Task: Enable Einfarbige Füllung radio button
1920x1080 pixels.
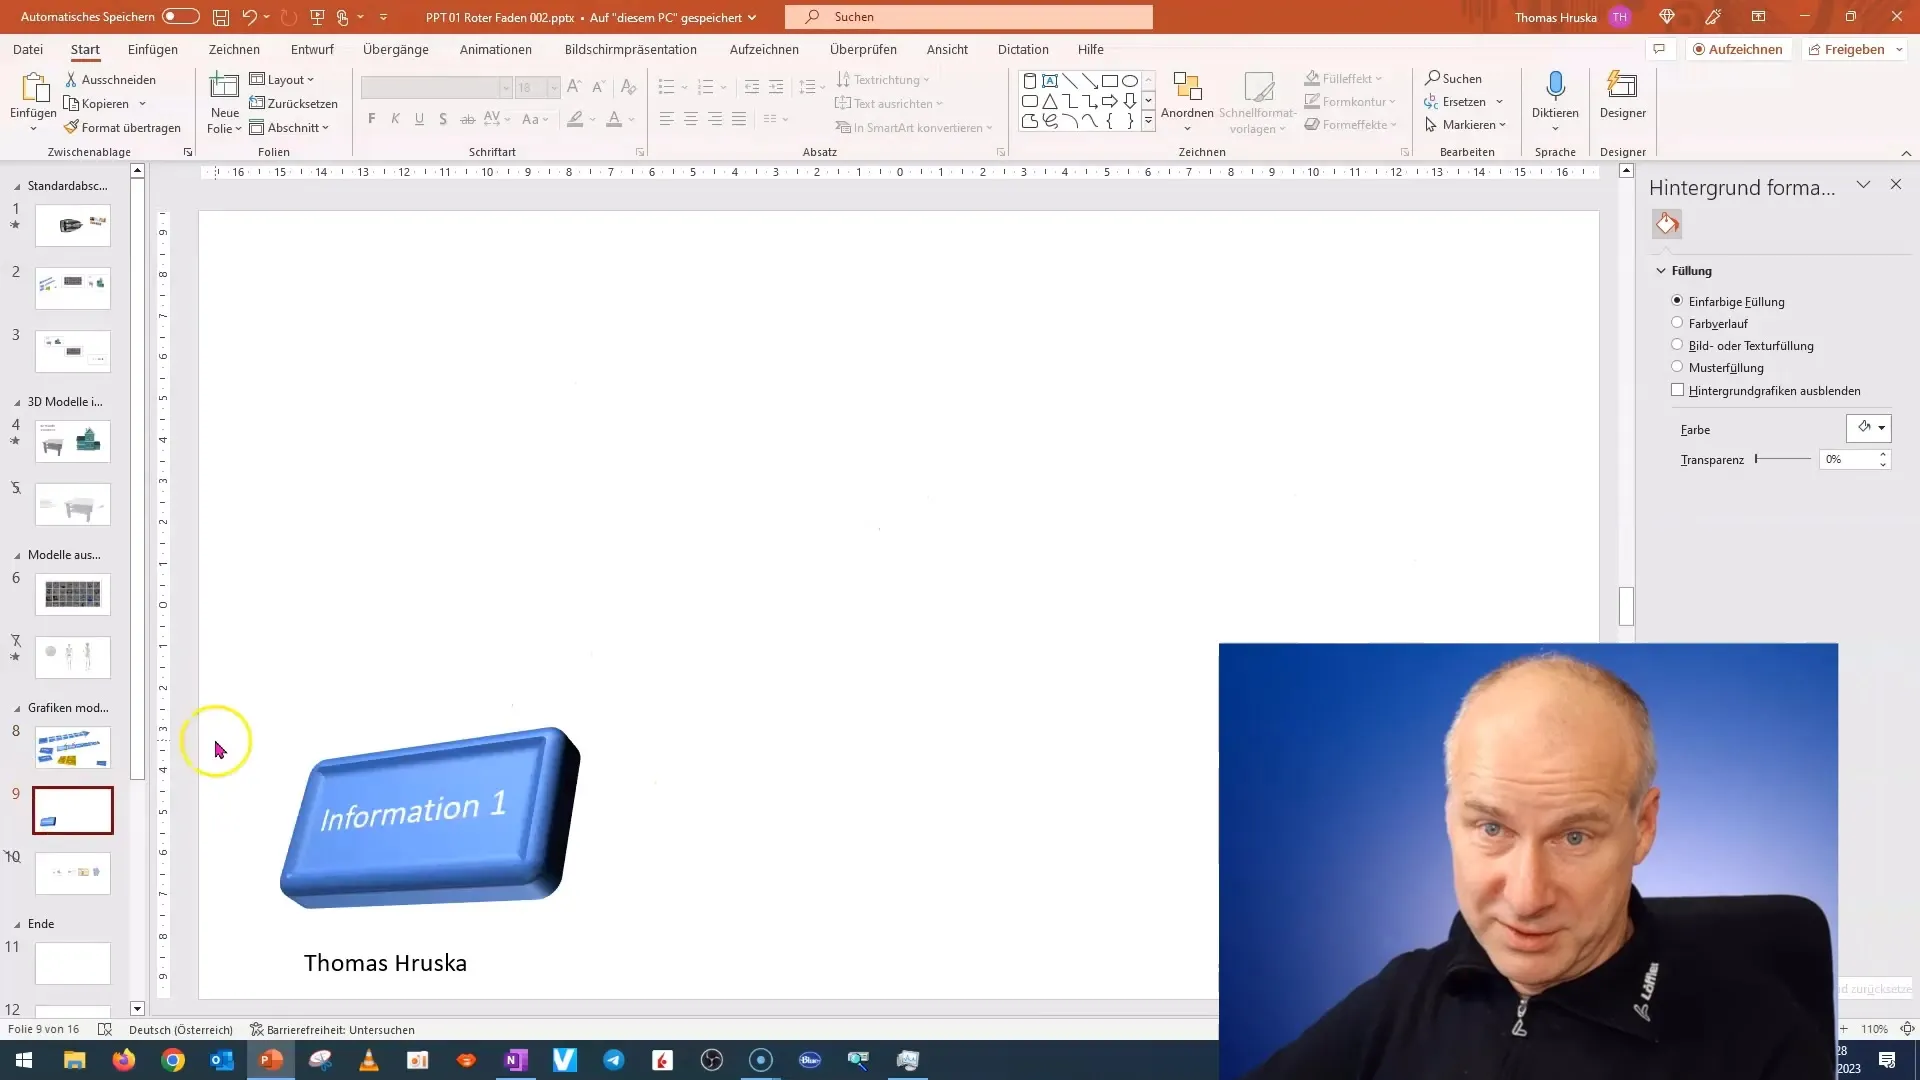Action: tap(1676, 301)
